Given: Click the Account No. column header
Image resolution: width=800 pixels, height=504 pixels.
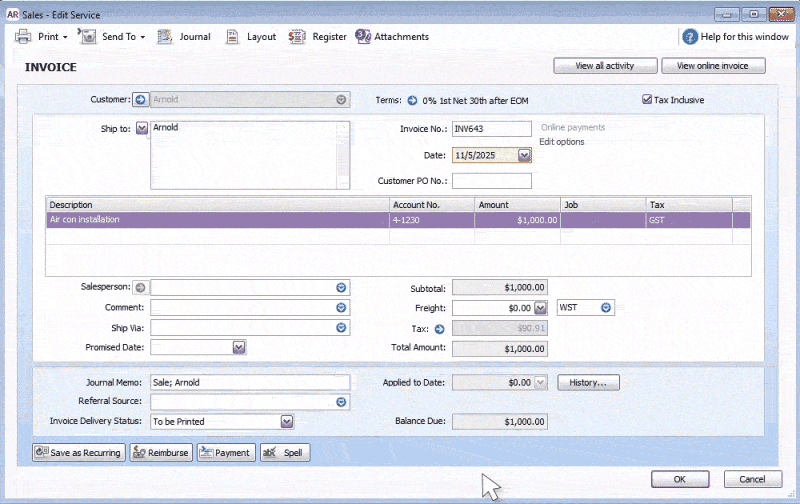Looking at the screenshot, I should click(x=432, y=205).
